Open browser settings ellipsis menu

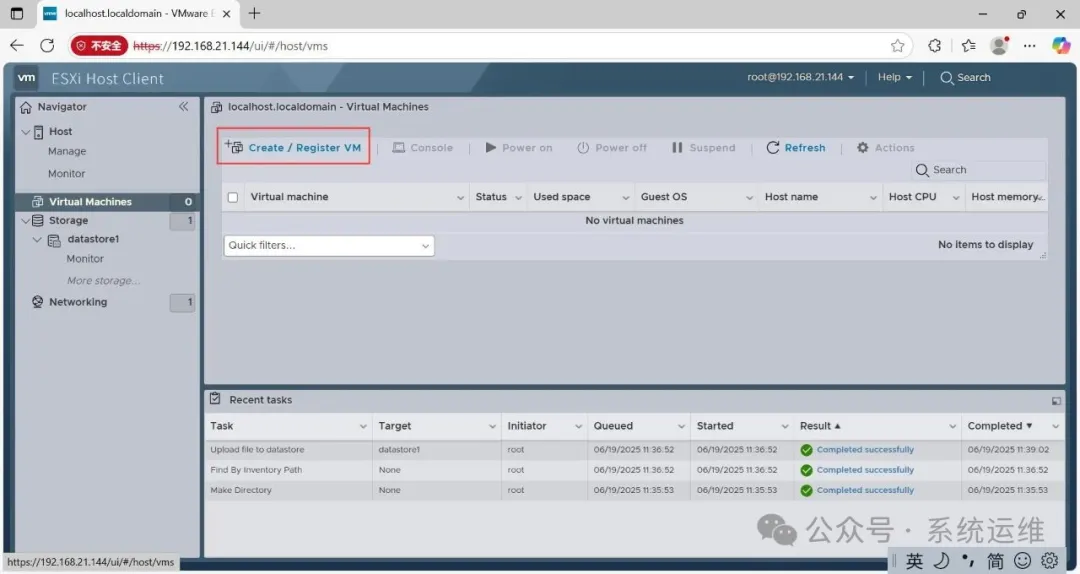(1029, 45)
